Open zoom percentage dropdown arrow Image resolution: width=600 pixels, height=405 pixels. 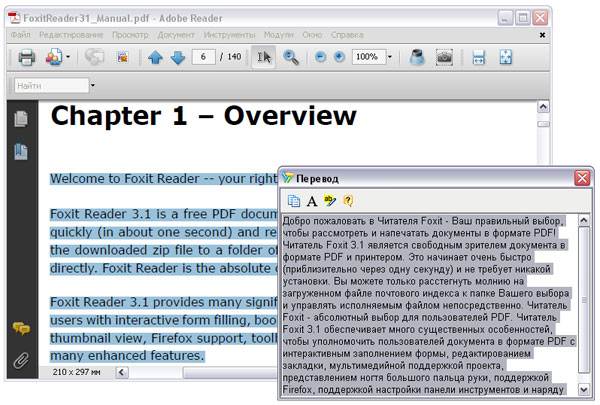click(390, 57)
